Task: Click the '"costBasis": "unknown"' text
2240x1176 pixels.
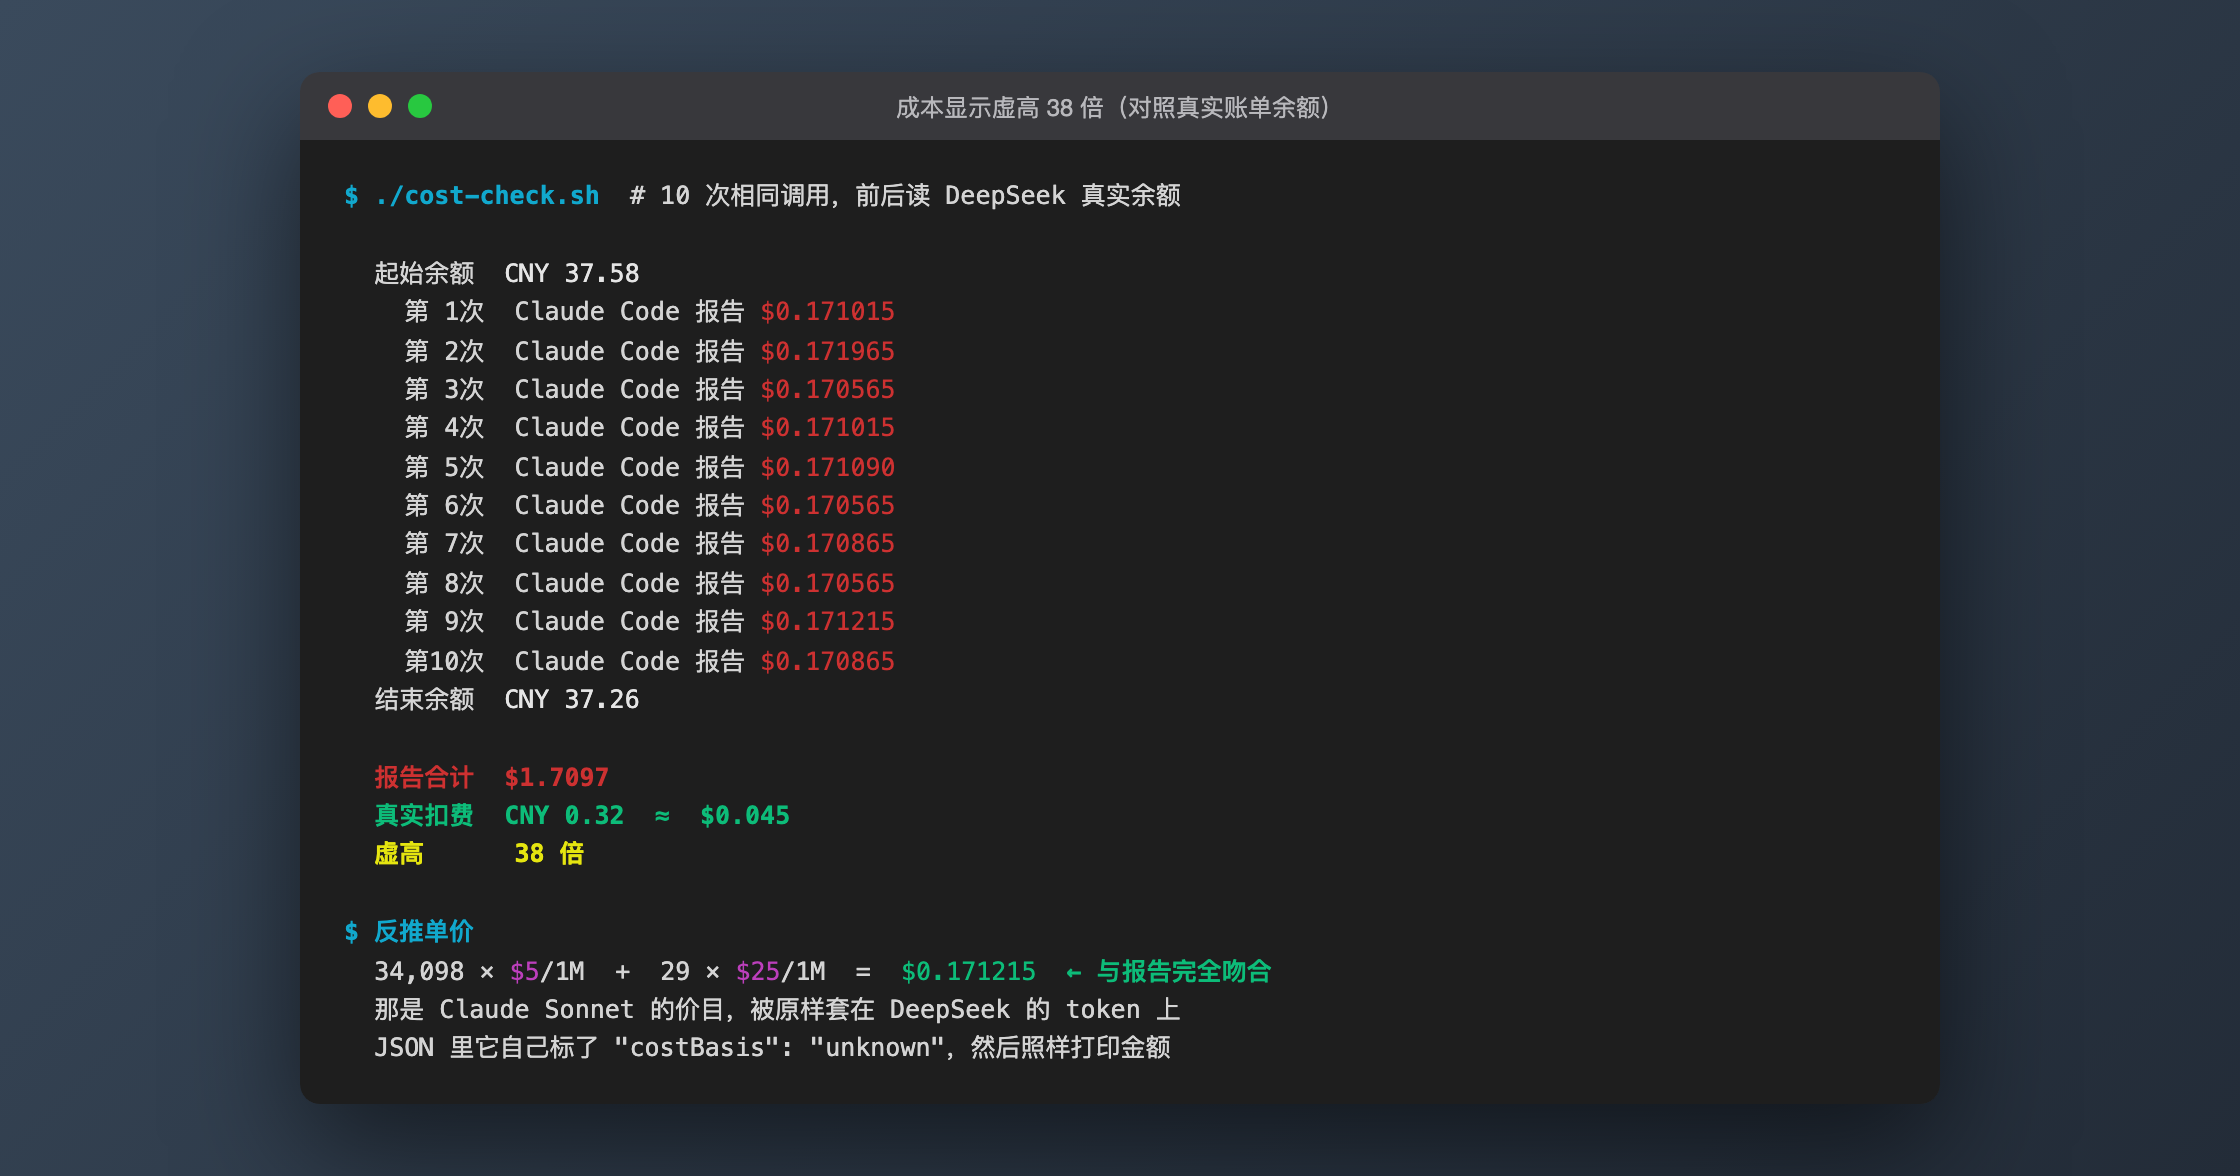Action: [779, 1047]
